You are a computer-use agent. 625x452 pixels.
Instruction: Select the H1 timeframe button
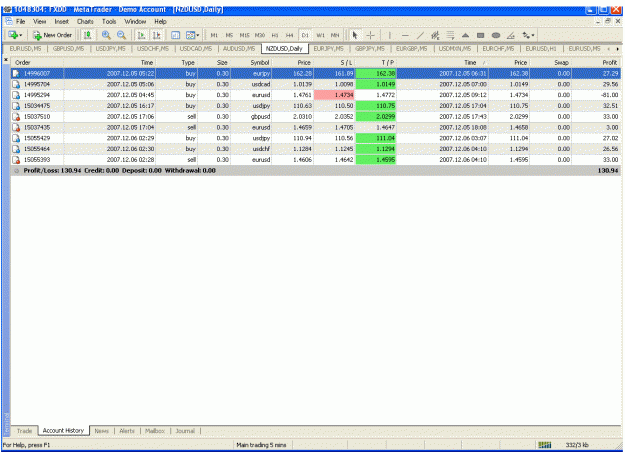pyautogui.click(x=275, y=35)
